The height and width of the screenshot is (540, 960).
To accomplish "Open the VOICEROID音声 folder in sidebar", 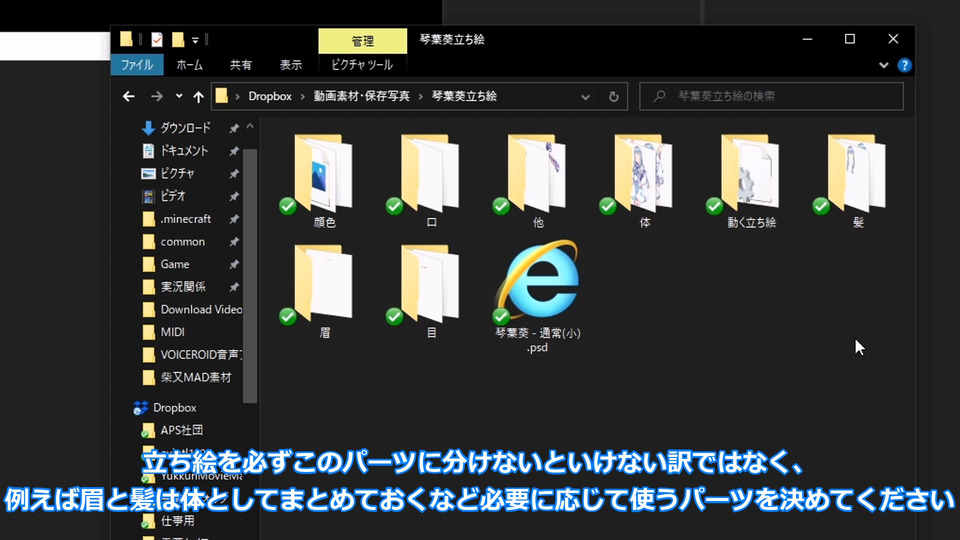I will [x=201, y=354].
